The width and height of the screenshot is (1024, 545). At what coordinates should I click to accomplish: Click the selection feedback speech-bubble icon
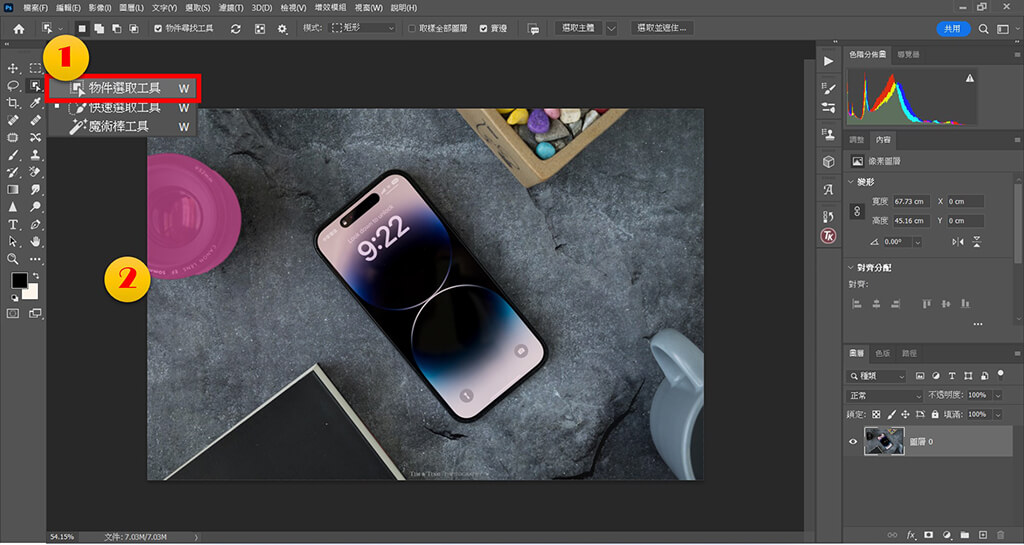[x=534, y=29]
